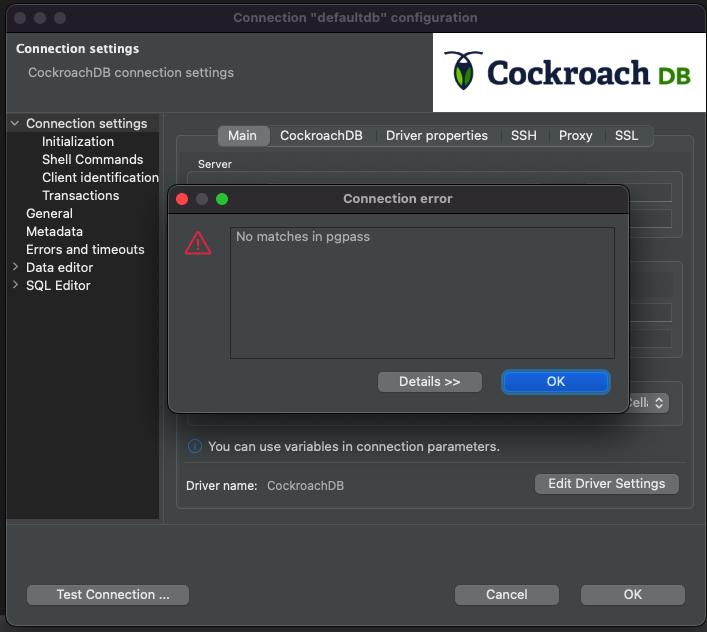
Task: Switch to the CockroachDB tab
Action: click(321, 136)
